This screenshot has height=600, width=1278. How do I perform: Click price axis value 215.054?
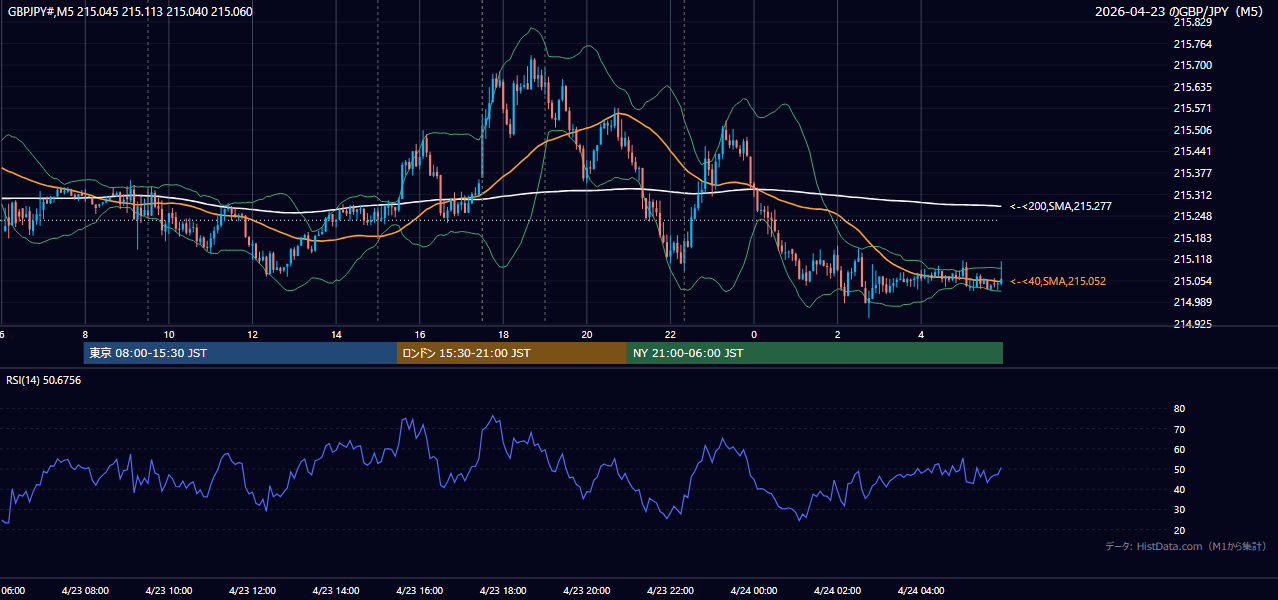coord(1192,281)
